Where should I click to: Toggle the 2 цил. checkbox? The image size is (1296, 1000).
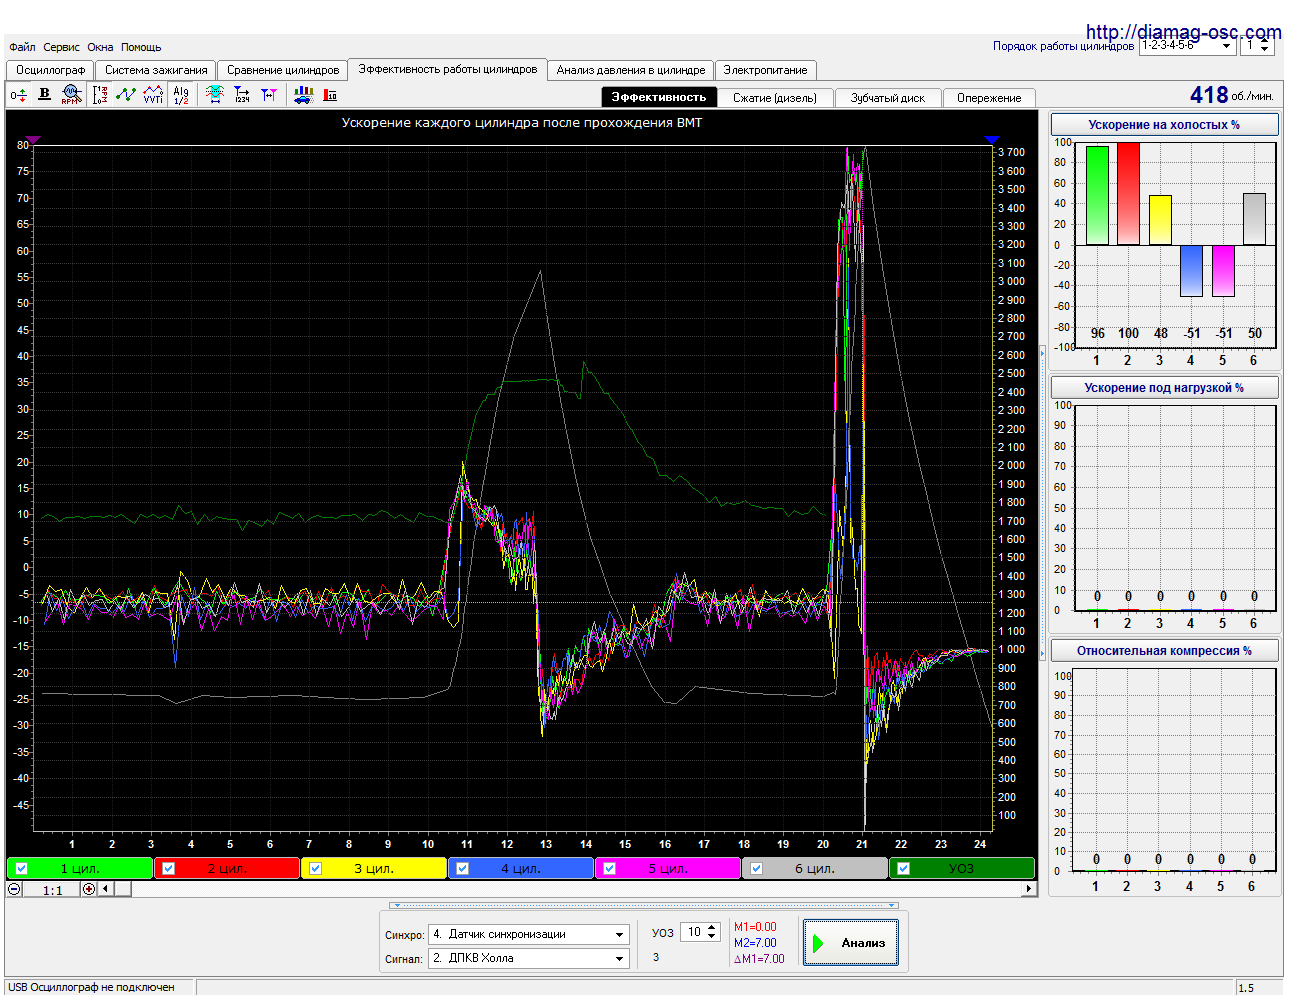[169, 868]
